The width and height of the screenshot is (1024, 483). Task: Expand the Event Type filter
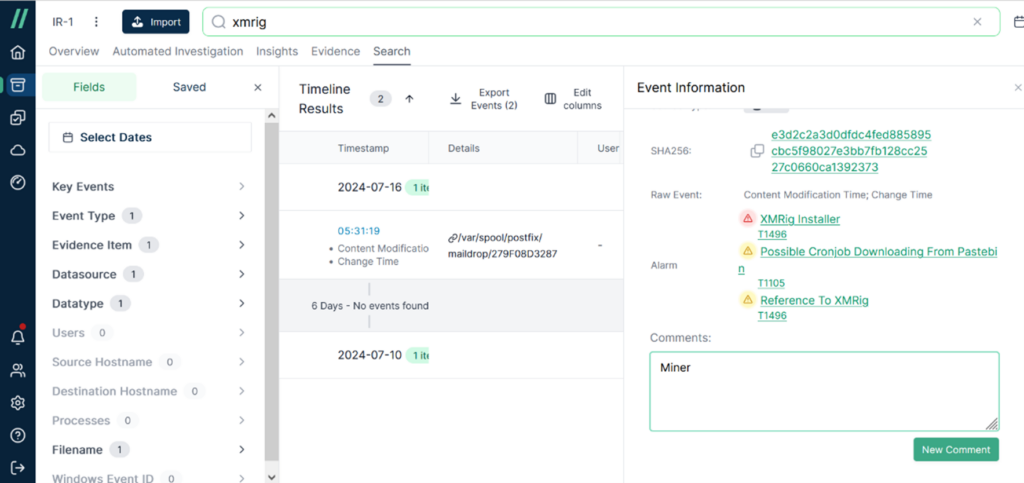242,216
